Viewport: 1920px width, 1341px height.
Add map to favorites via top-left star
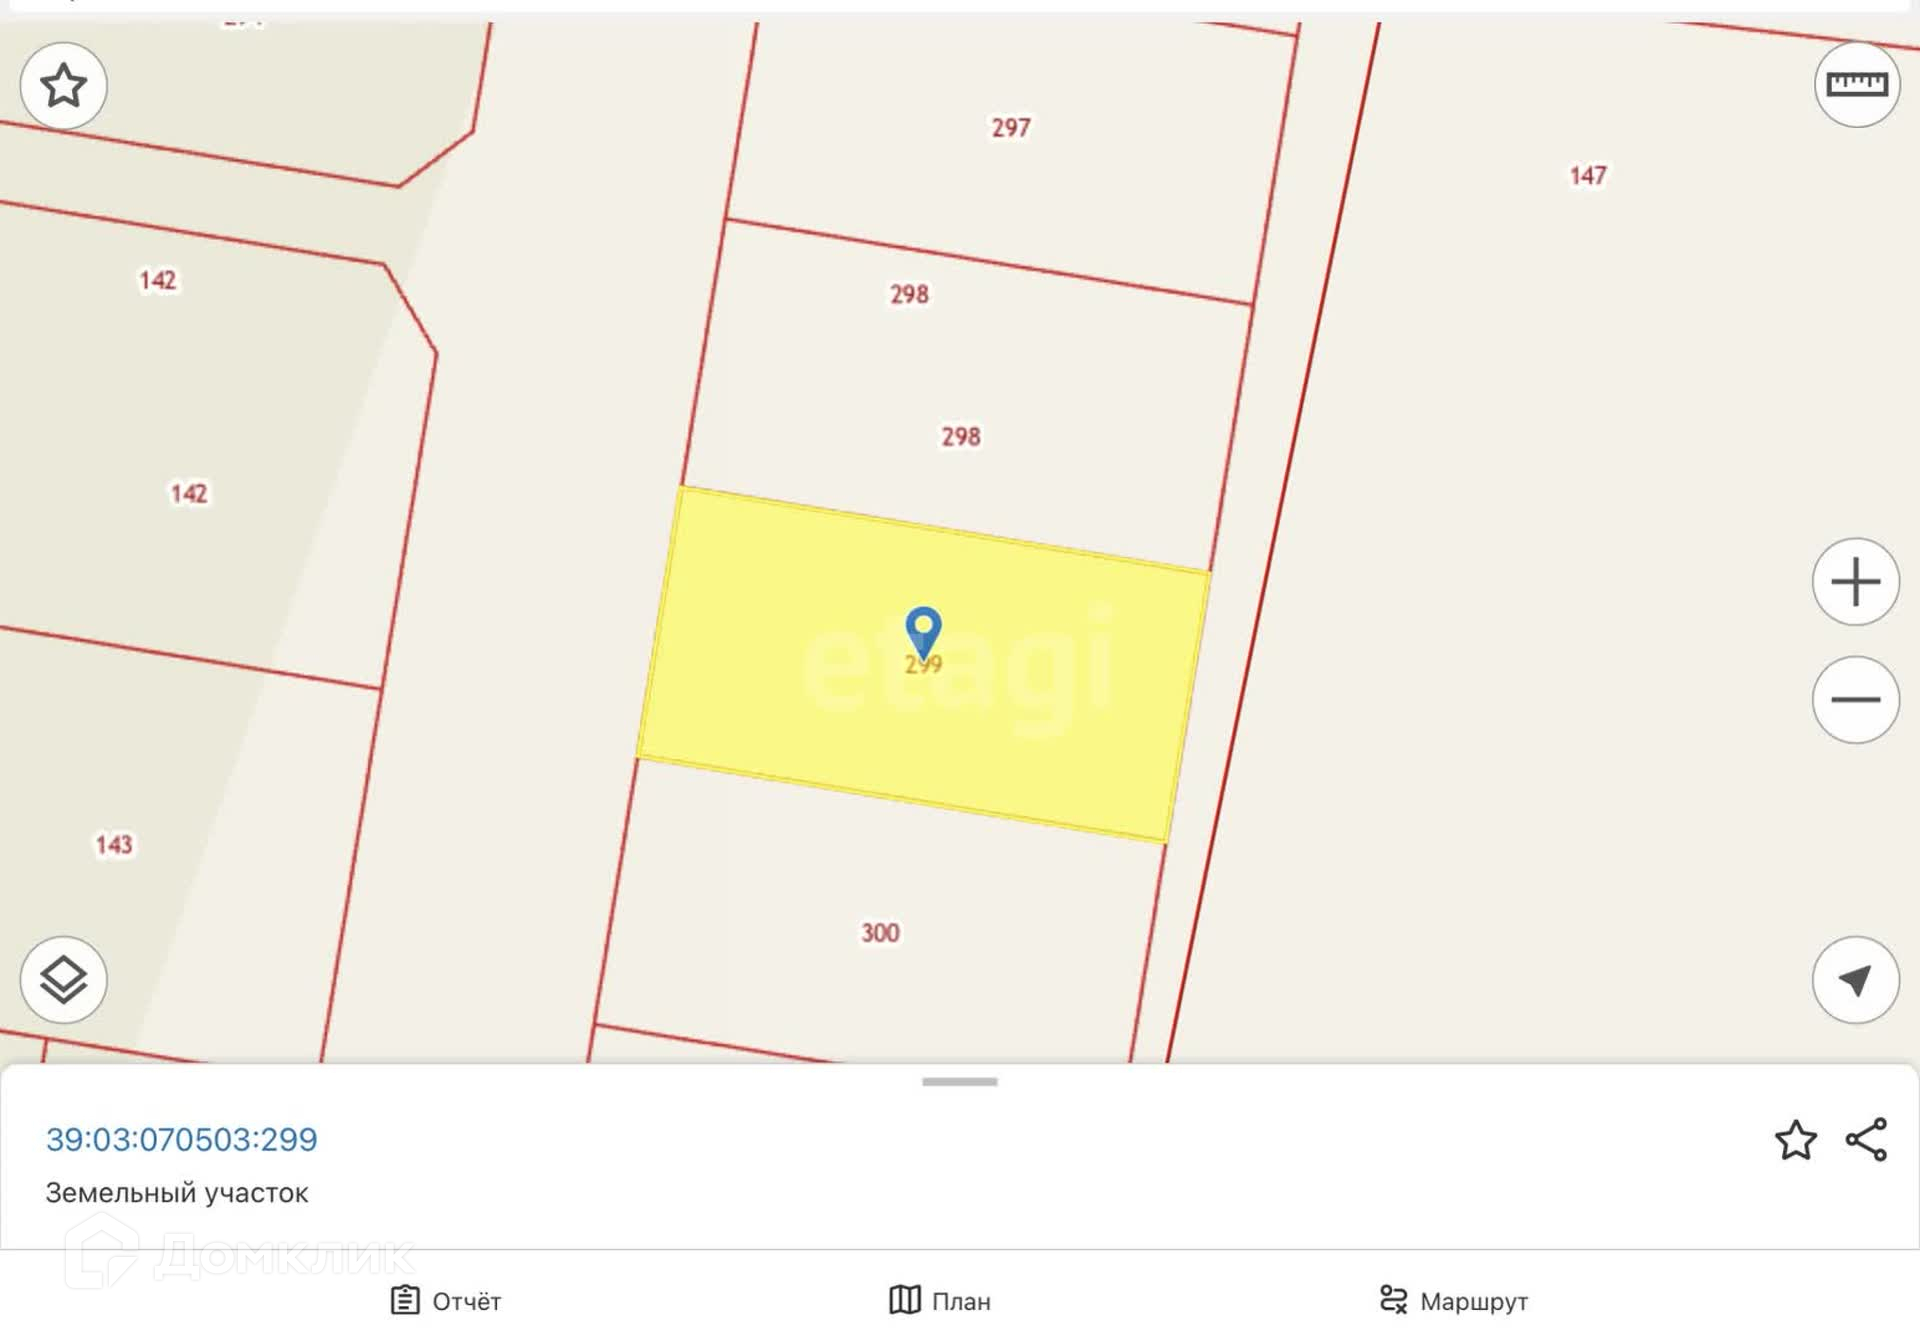tap(63, 86)
